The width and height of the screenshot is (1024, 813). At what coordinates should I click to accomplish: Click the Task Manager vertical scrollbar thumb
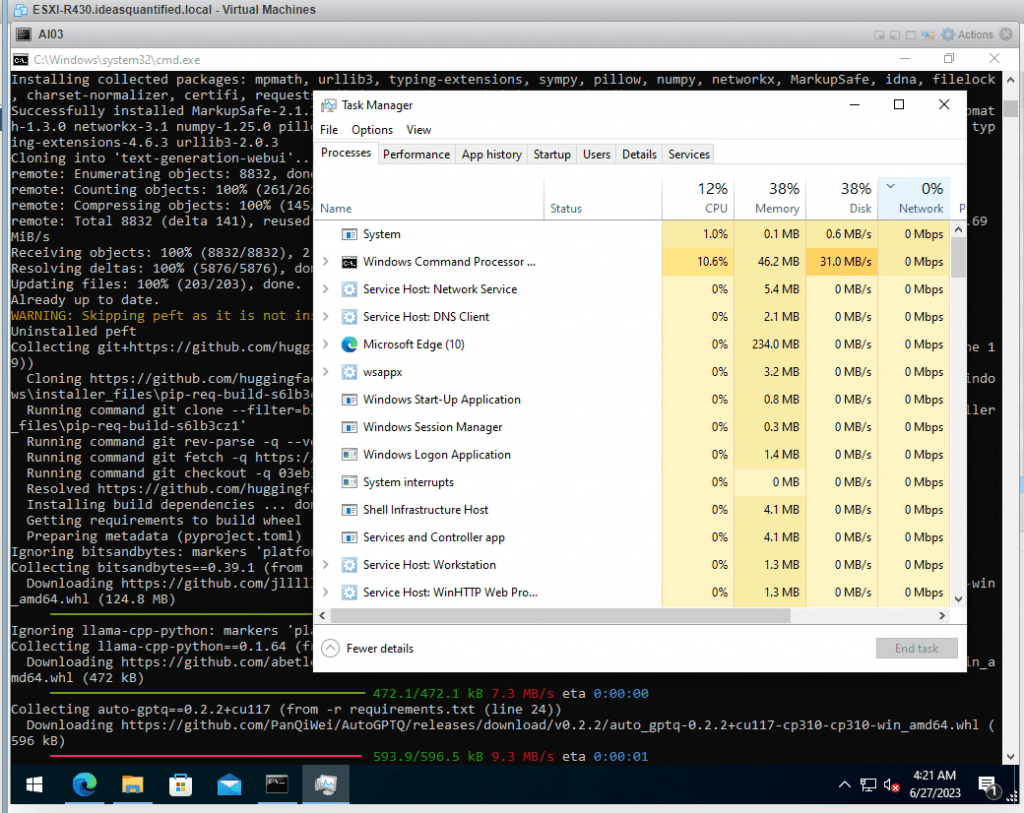958,257
